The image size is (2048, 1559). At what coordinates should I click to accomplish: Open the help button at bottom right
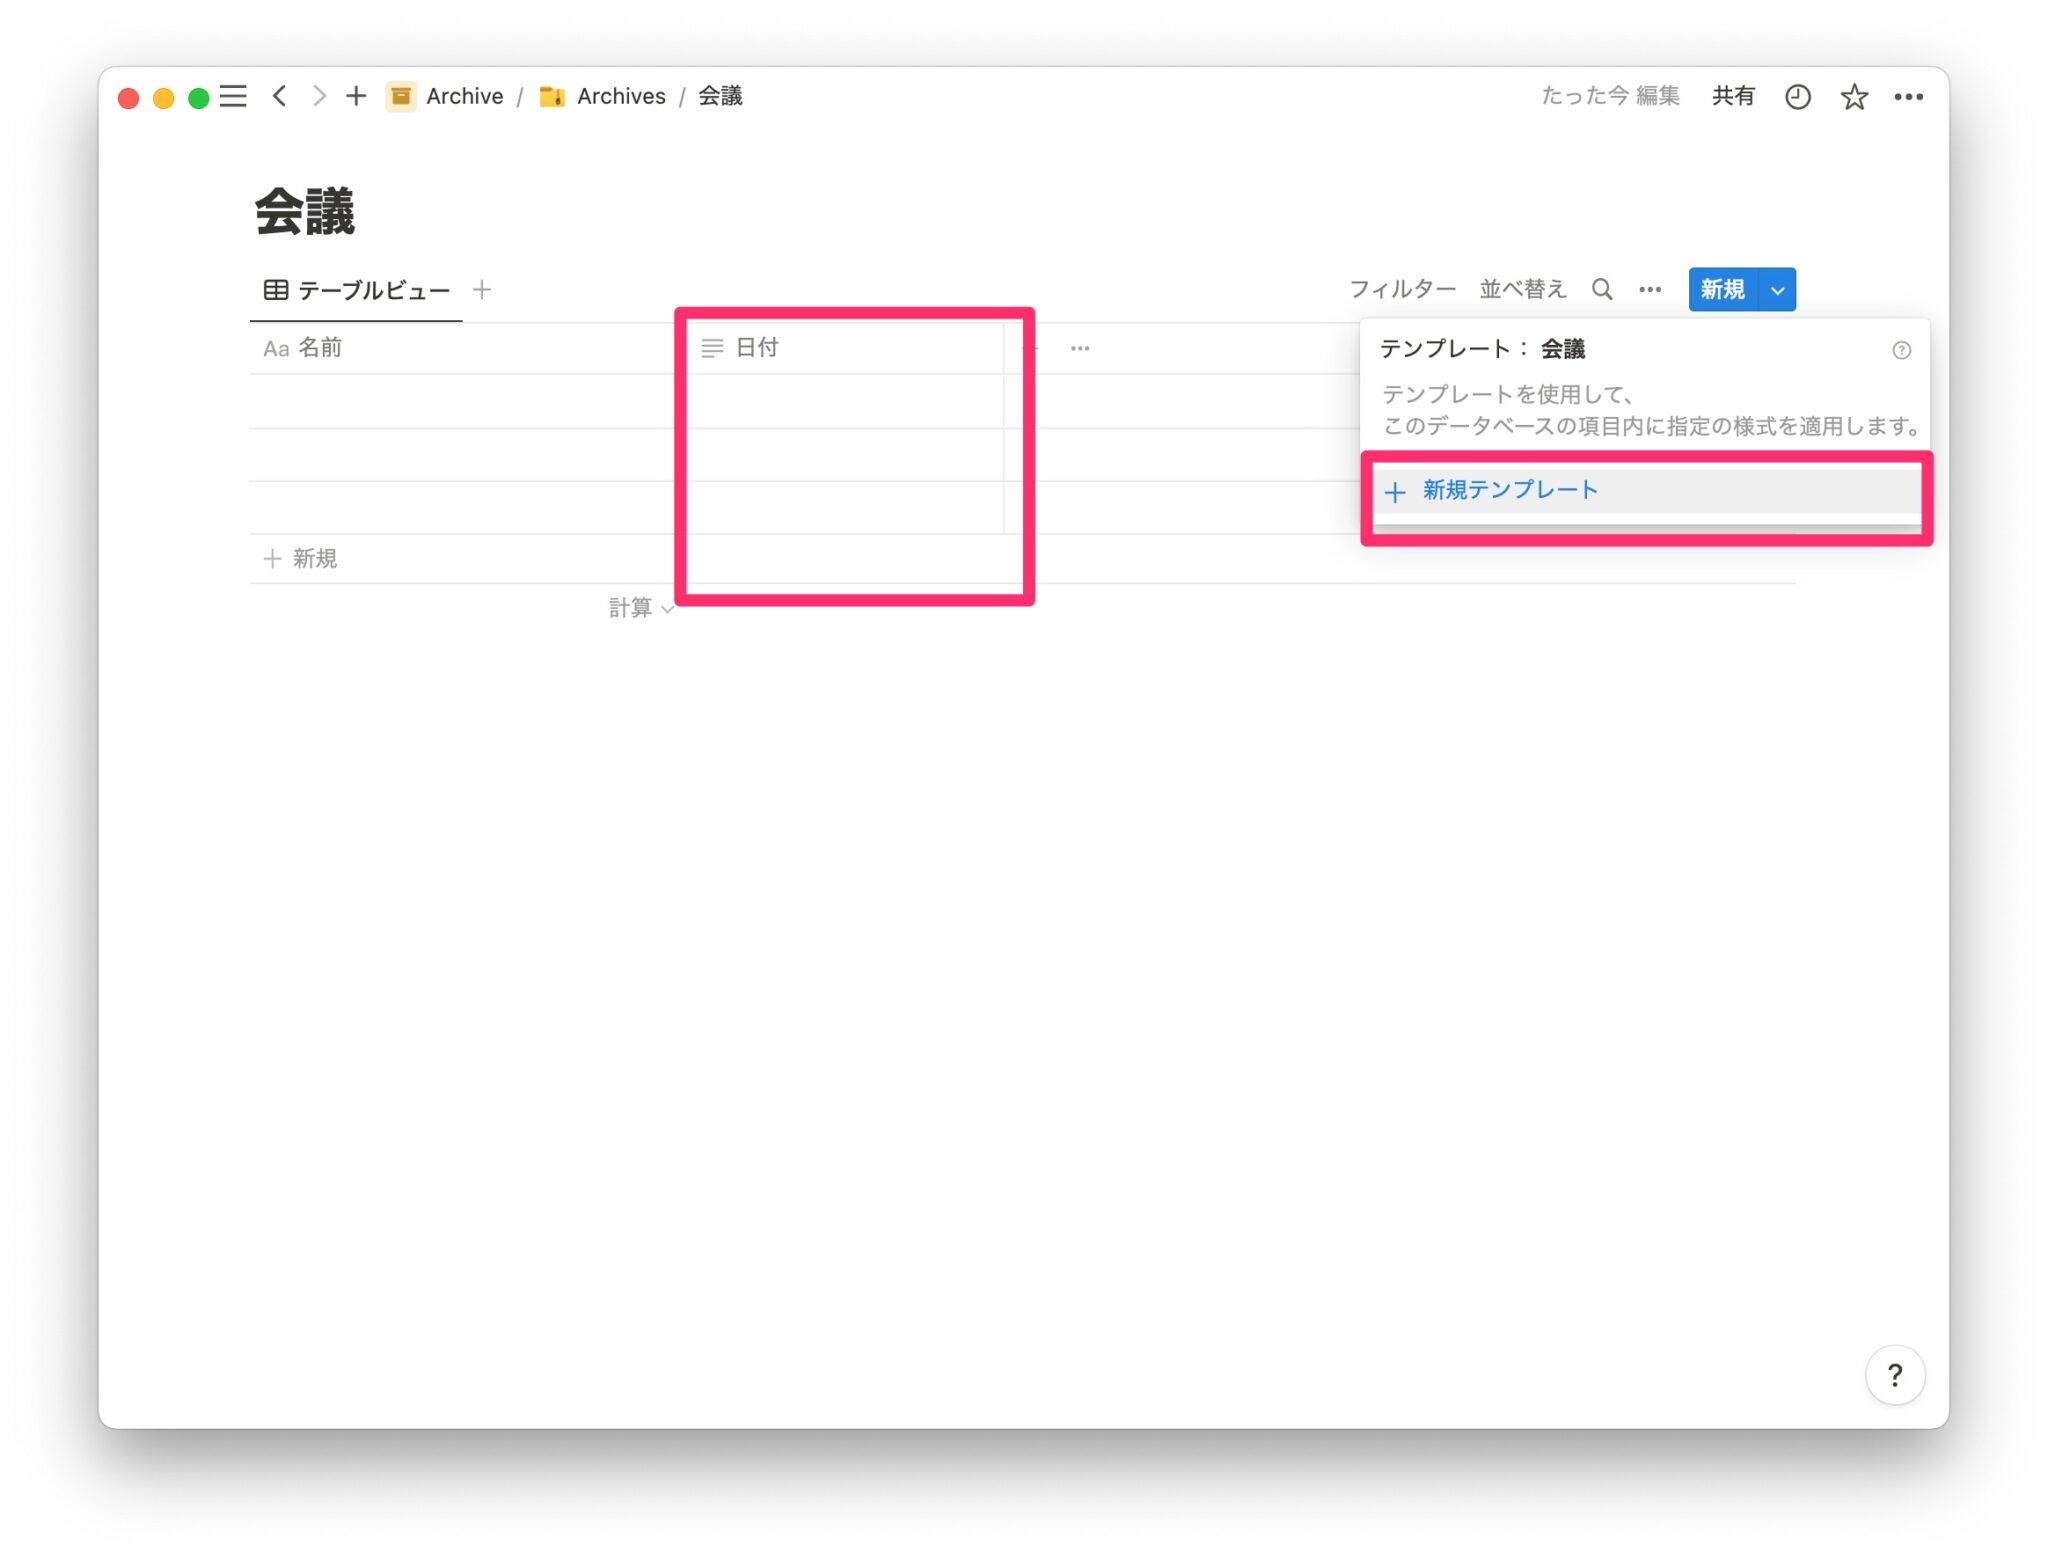1894,1375
